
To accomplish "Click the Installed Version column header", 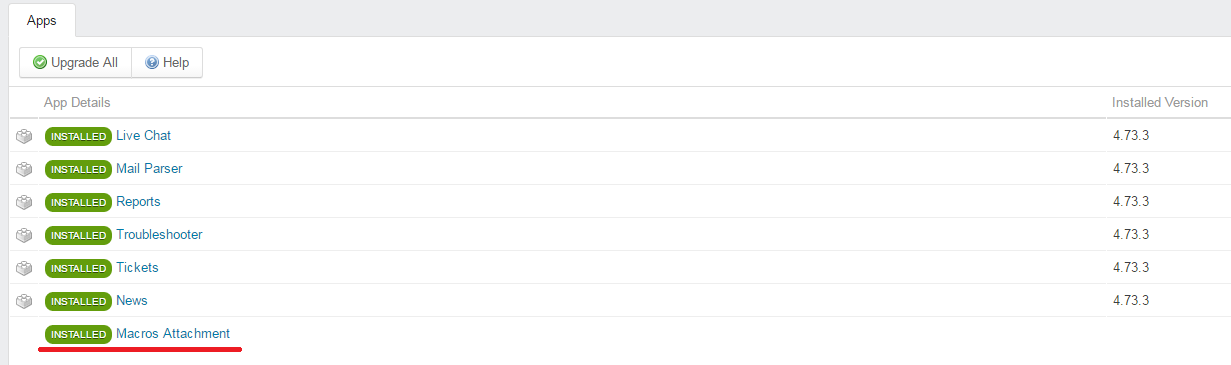I will 1160,103.
